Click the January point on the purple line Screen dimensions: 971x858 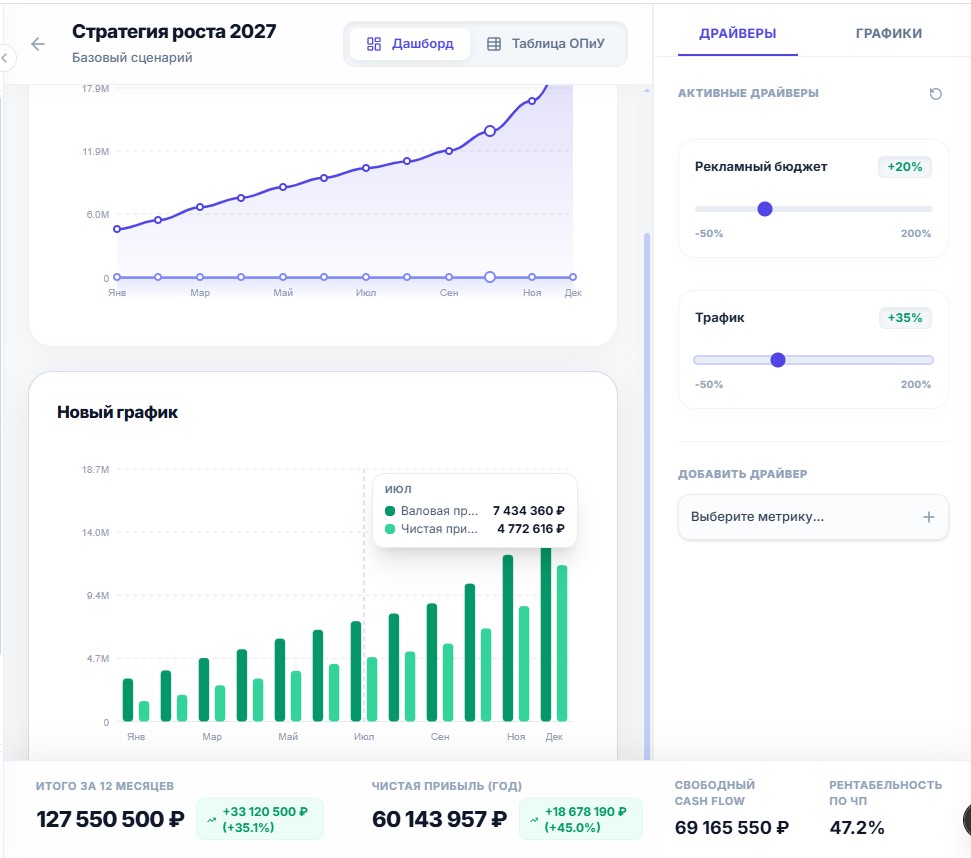(x=117, y=229)
